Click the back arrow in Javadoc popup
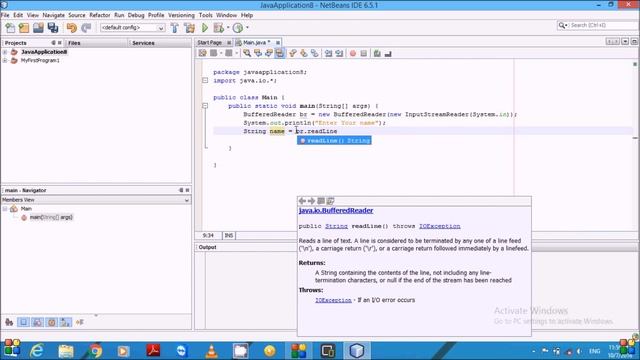This screenshot has width=640, height=360. (x=302, y=201)
